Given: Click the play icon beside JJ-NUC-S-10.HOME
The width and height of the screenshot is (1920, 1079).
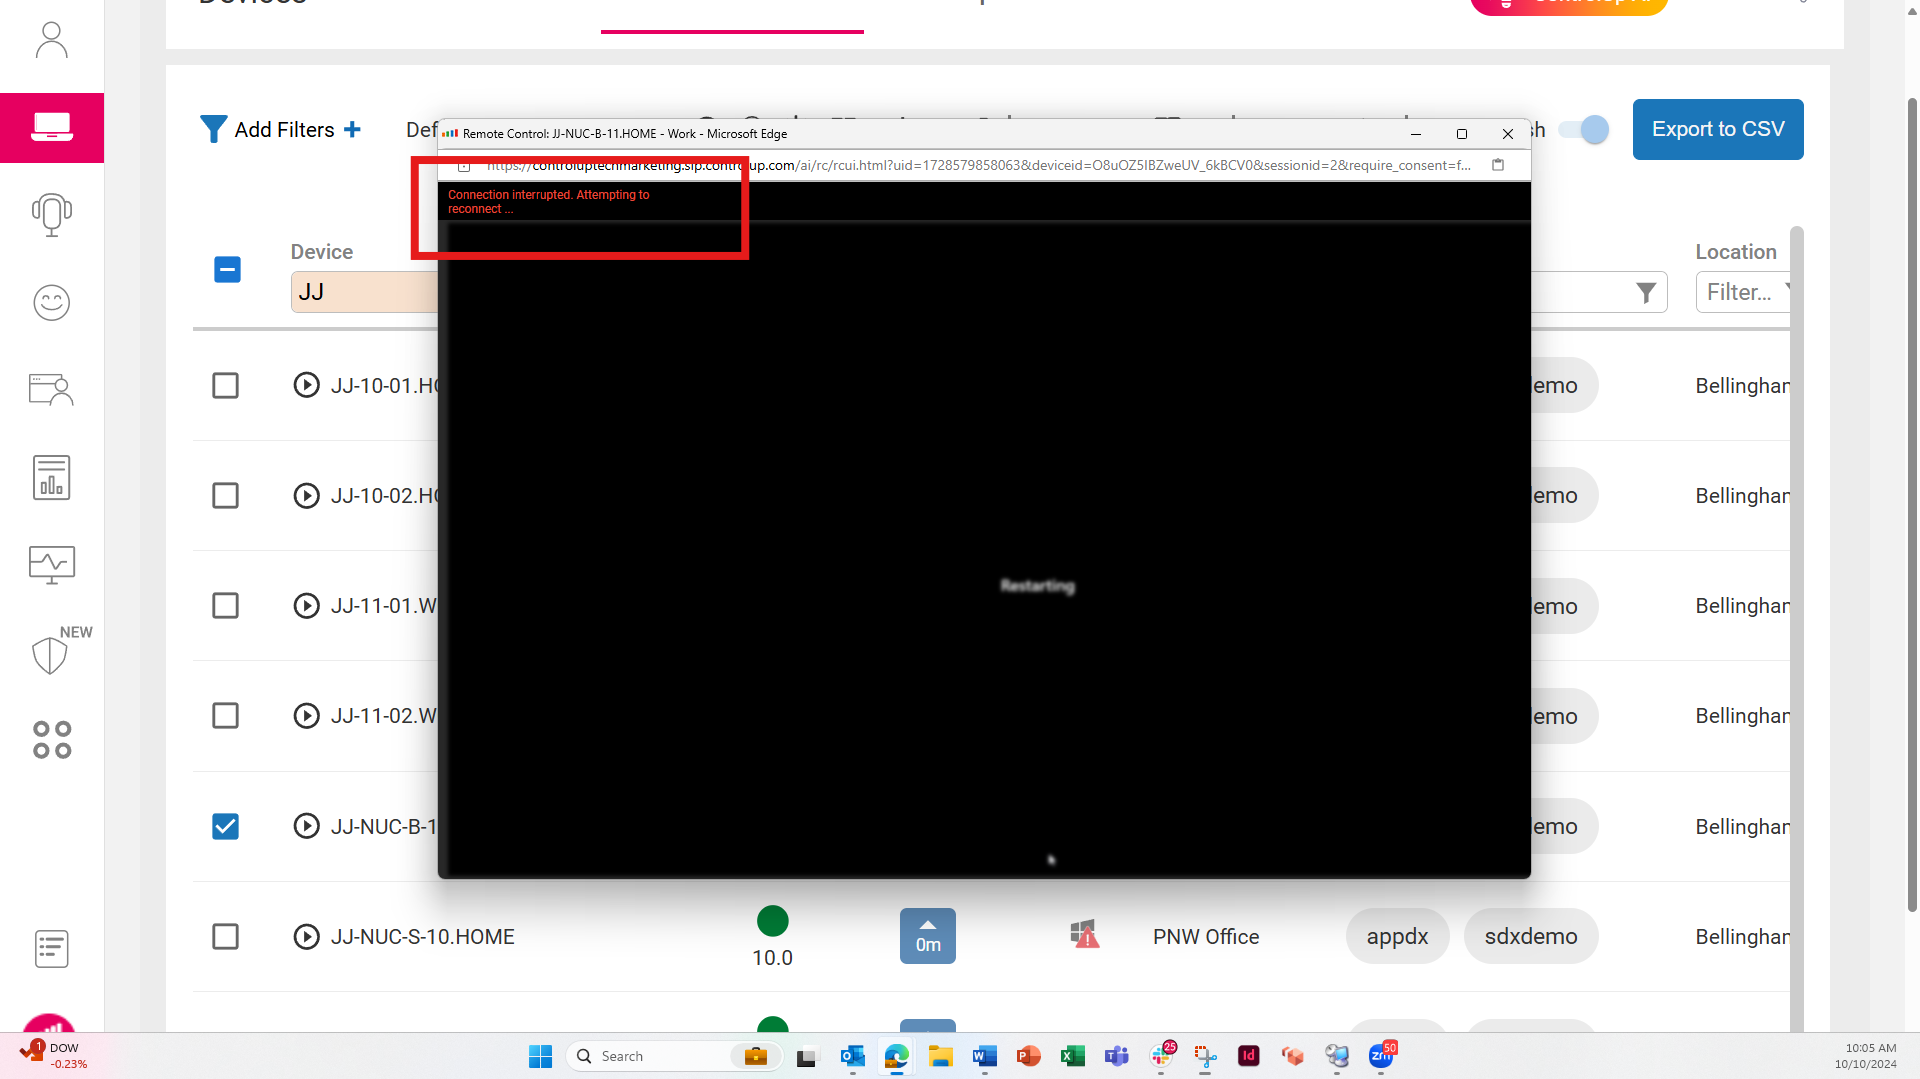Looking at the screenshot, I should coord(306,937).
